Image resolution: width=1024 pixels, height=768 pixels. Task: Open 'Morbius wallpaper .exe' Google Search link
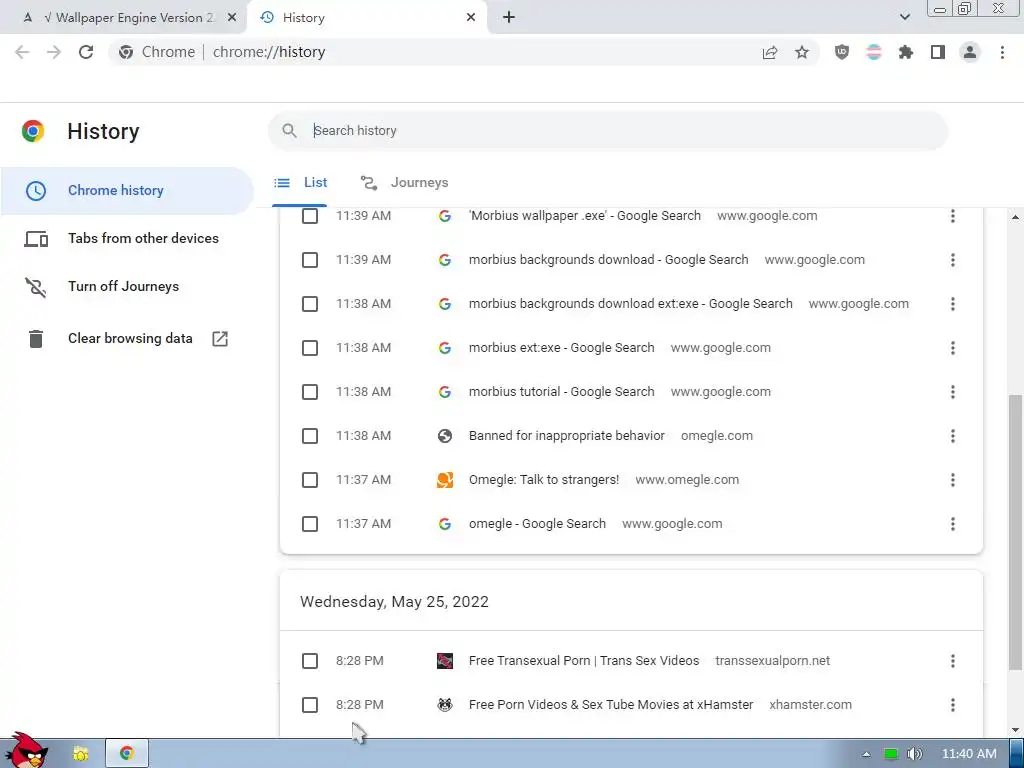tap(584, 216)
